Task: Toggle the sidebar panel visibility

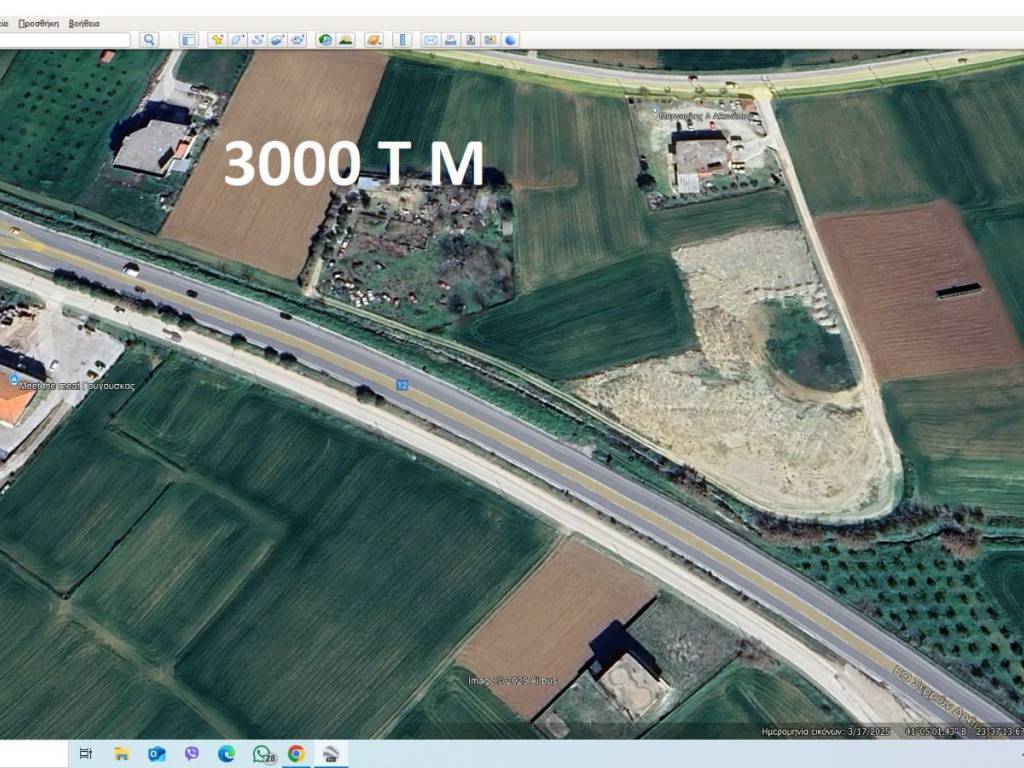Action: coord(188,40)
